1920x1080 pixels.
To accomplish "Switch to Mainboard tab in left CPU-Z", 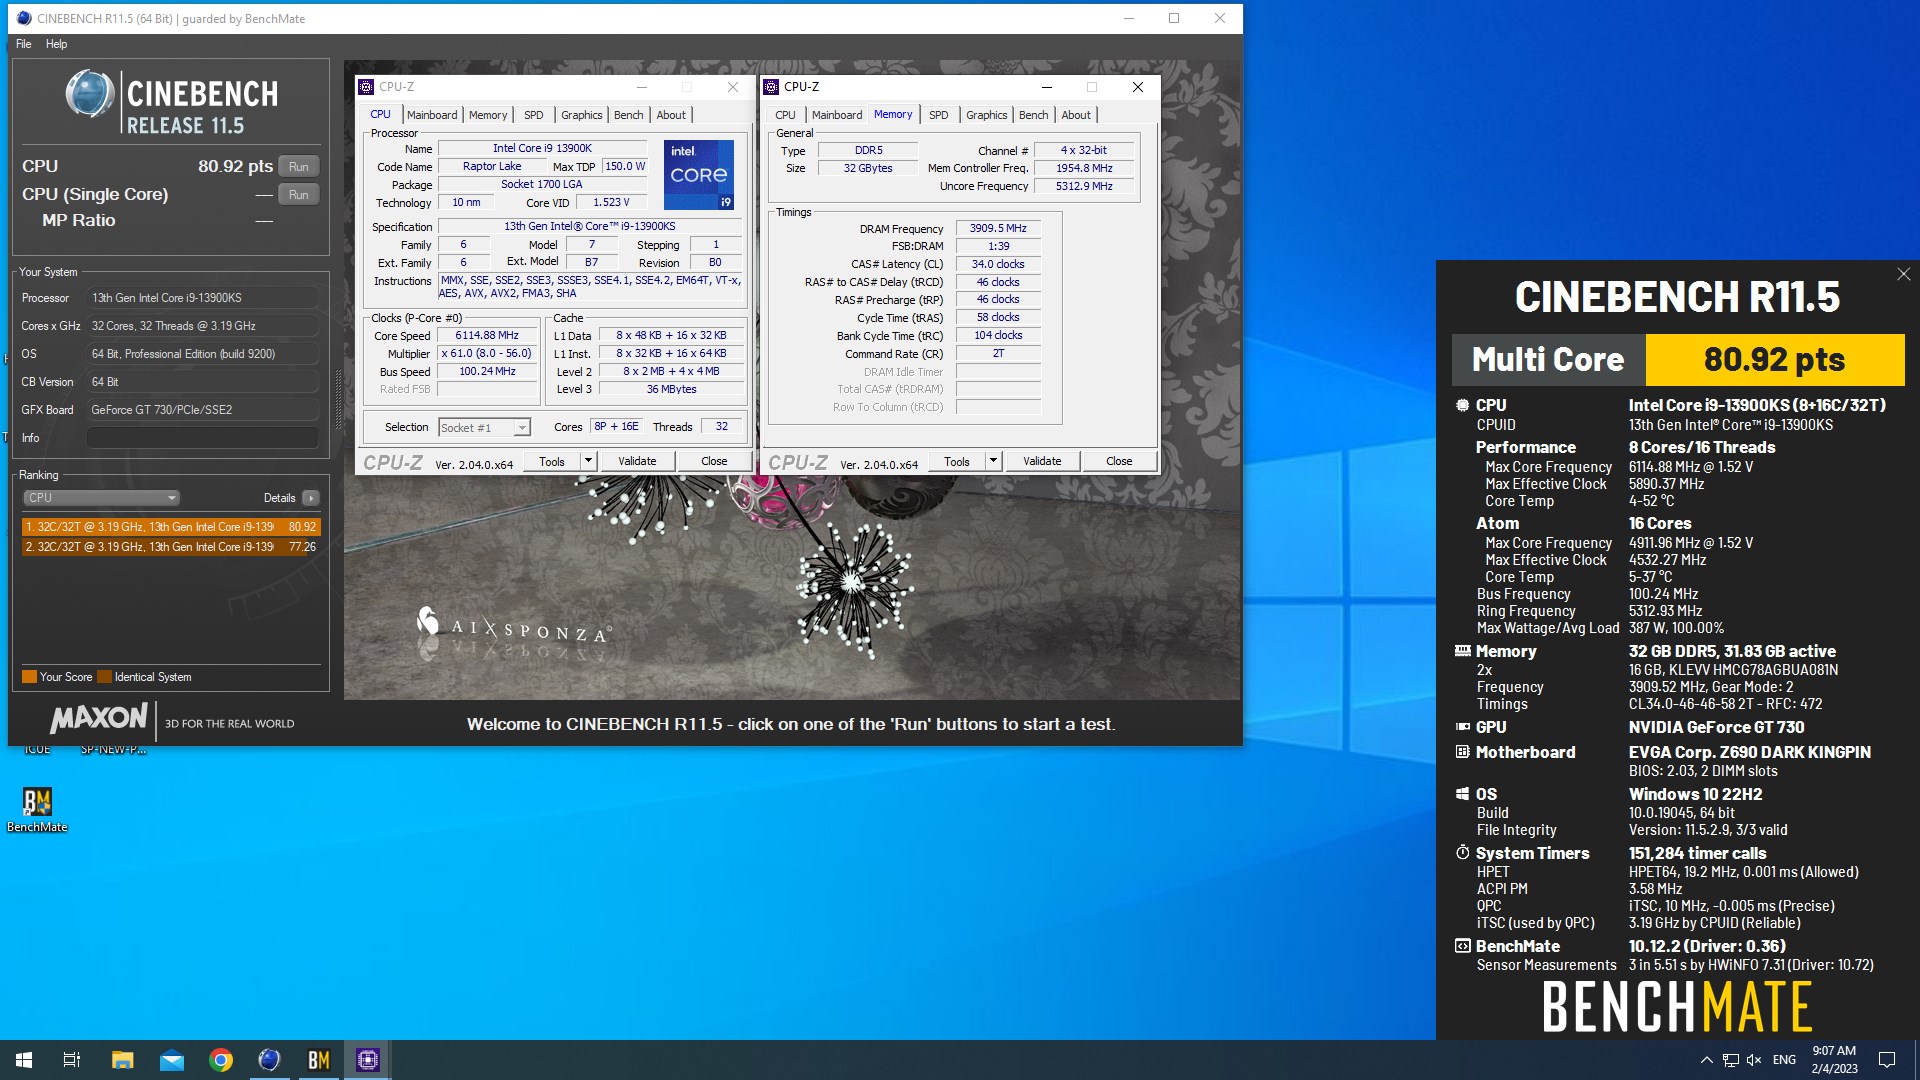I will 432,115.
